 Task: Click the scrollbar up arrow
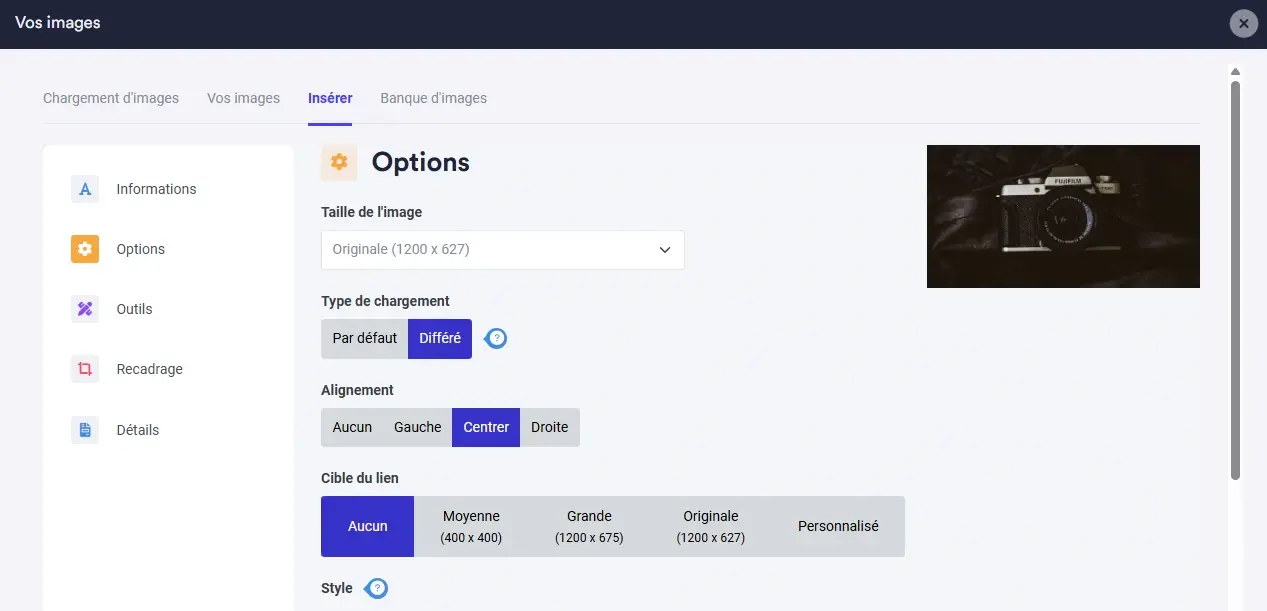[1235, 72]
